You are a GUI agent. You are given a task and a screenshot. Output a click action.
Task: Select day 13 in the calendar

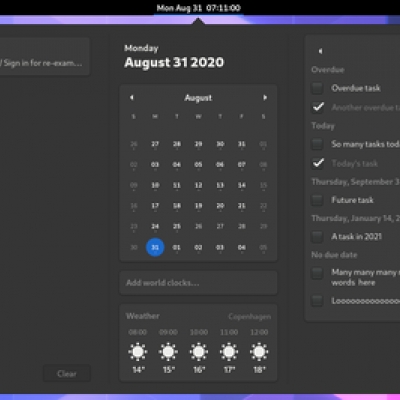click(x=220, y=185)
